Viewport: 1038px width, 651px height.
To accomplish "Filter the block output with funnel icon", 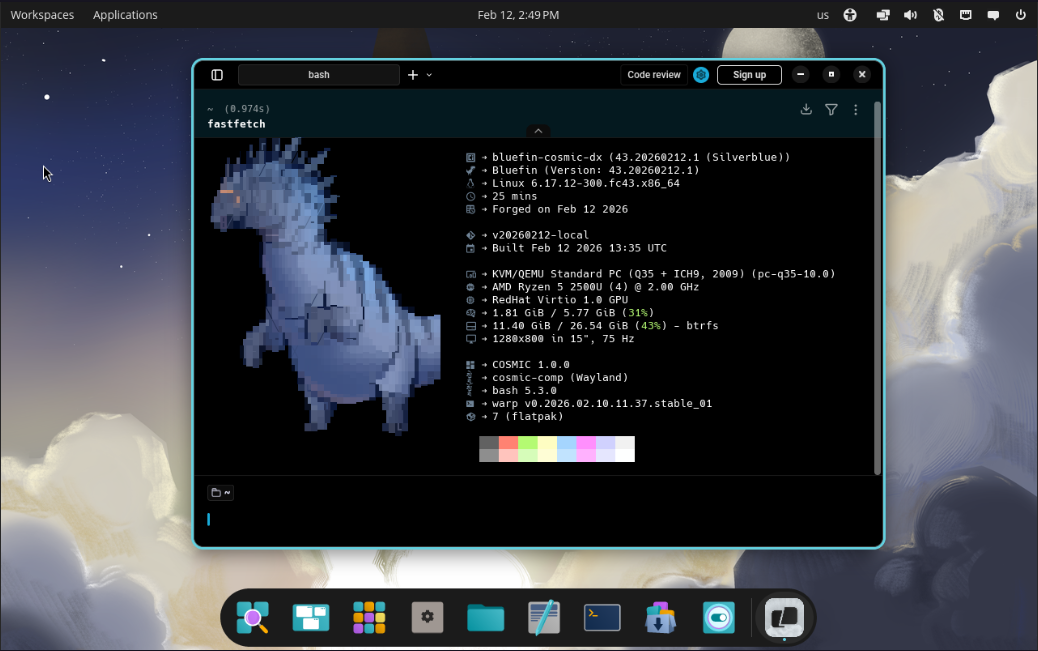I will coord(831,109).
